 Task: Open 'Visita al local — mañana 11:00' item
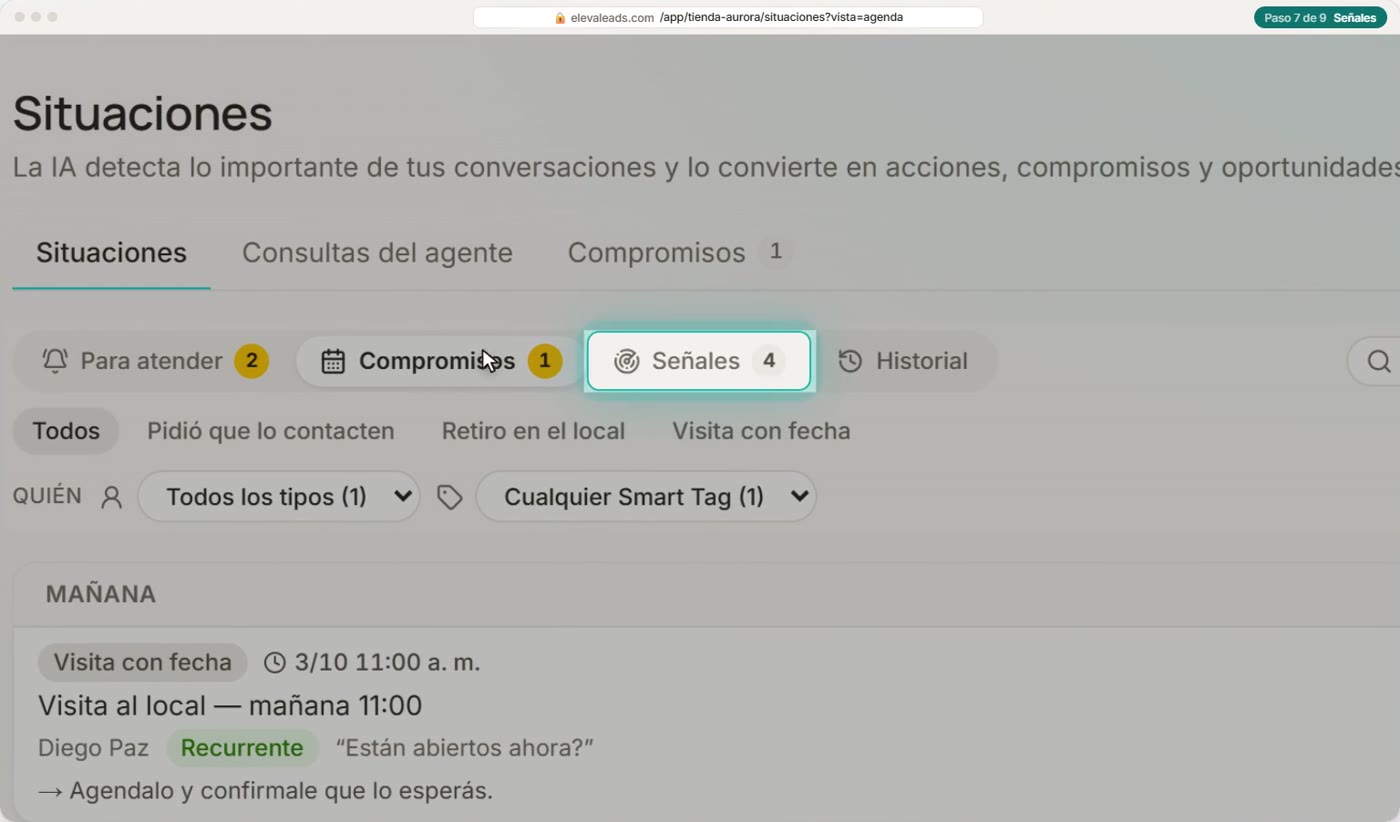coord(230,706)
